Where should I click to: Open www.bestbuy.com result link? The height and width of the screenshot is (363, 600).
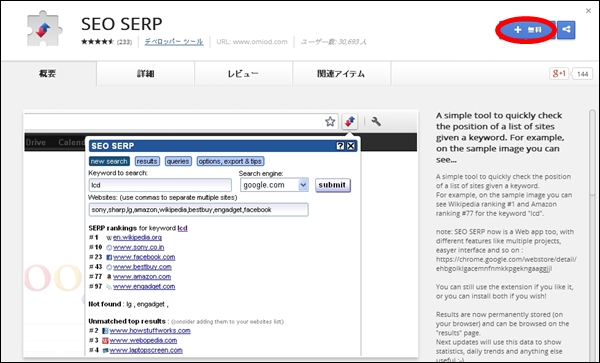(142, 267)
